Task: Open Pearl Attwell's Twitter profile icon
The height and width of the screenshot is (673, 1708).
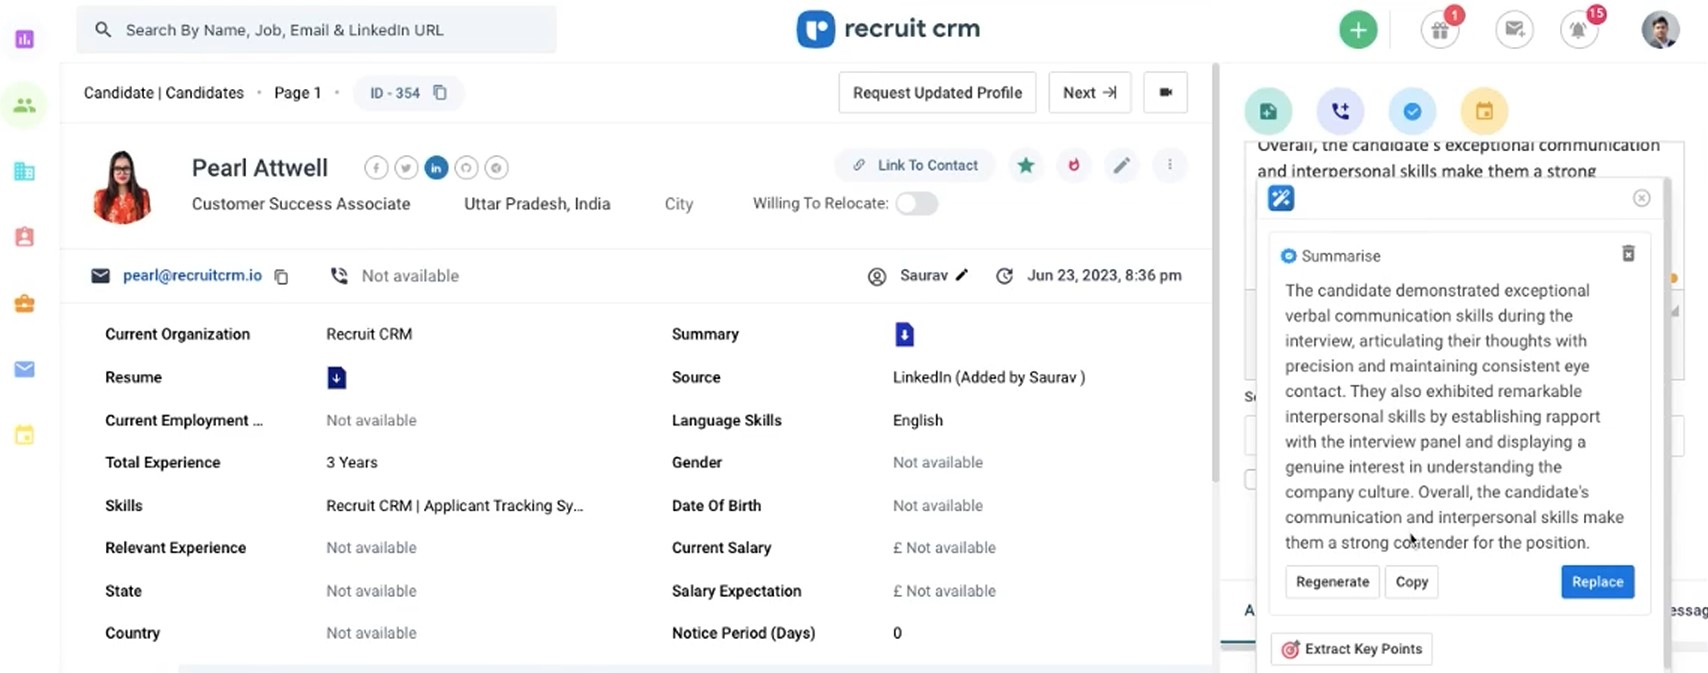Action: (406, 168)
